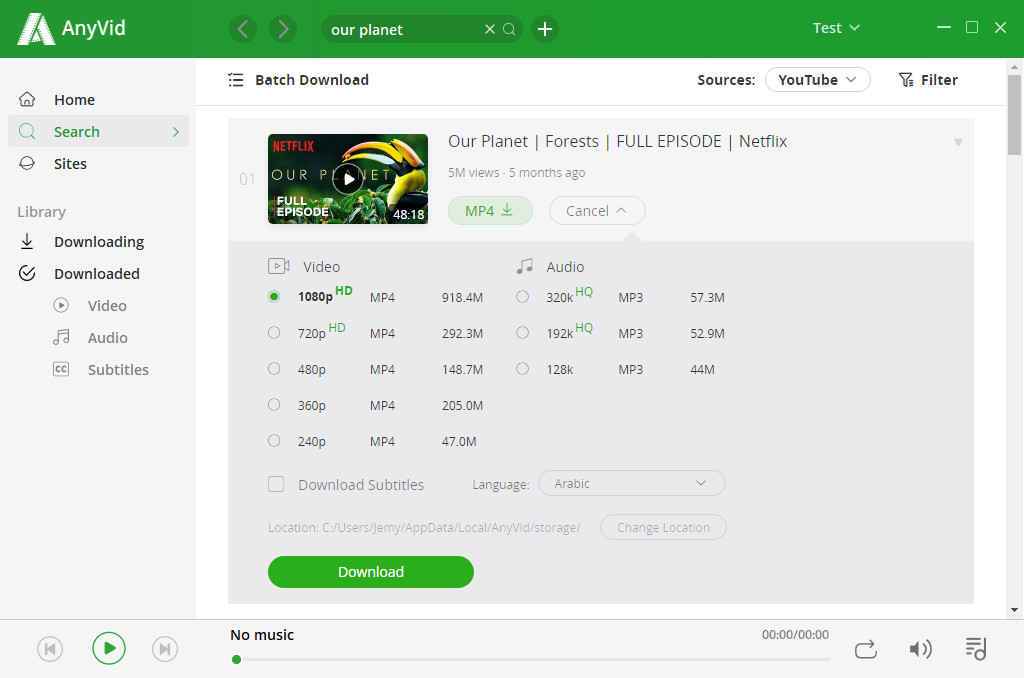Screen dimensions: 1024x678
Task: Click the 918.4M file size text
Action: [x=462, y=297]
